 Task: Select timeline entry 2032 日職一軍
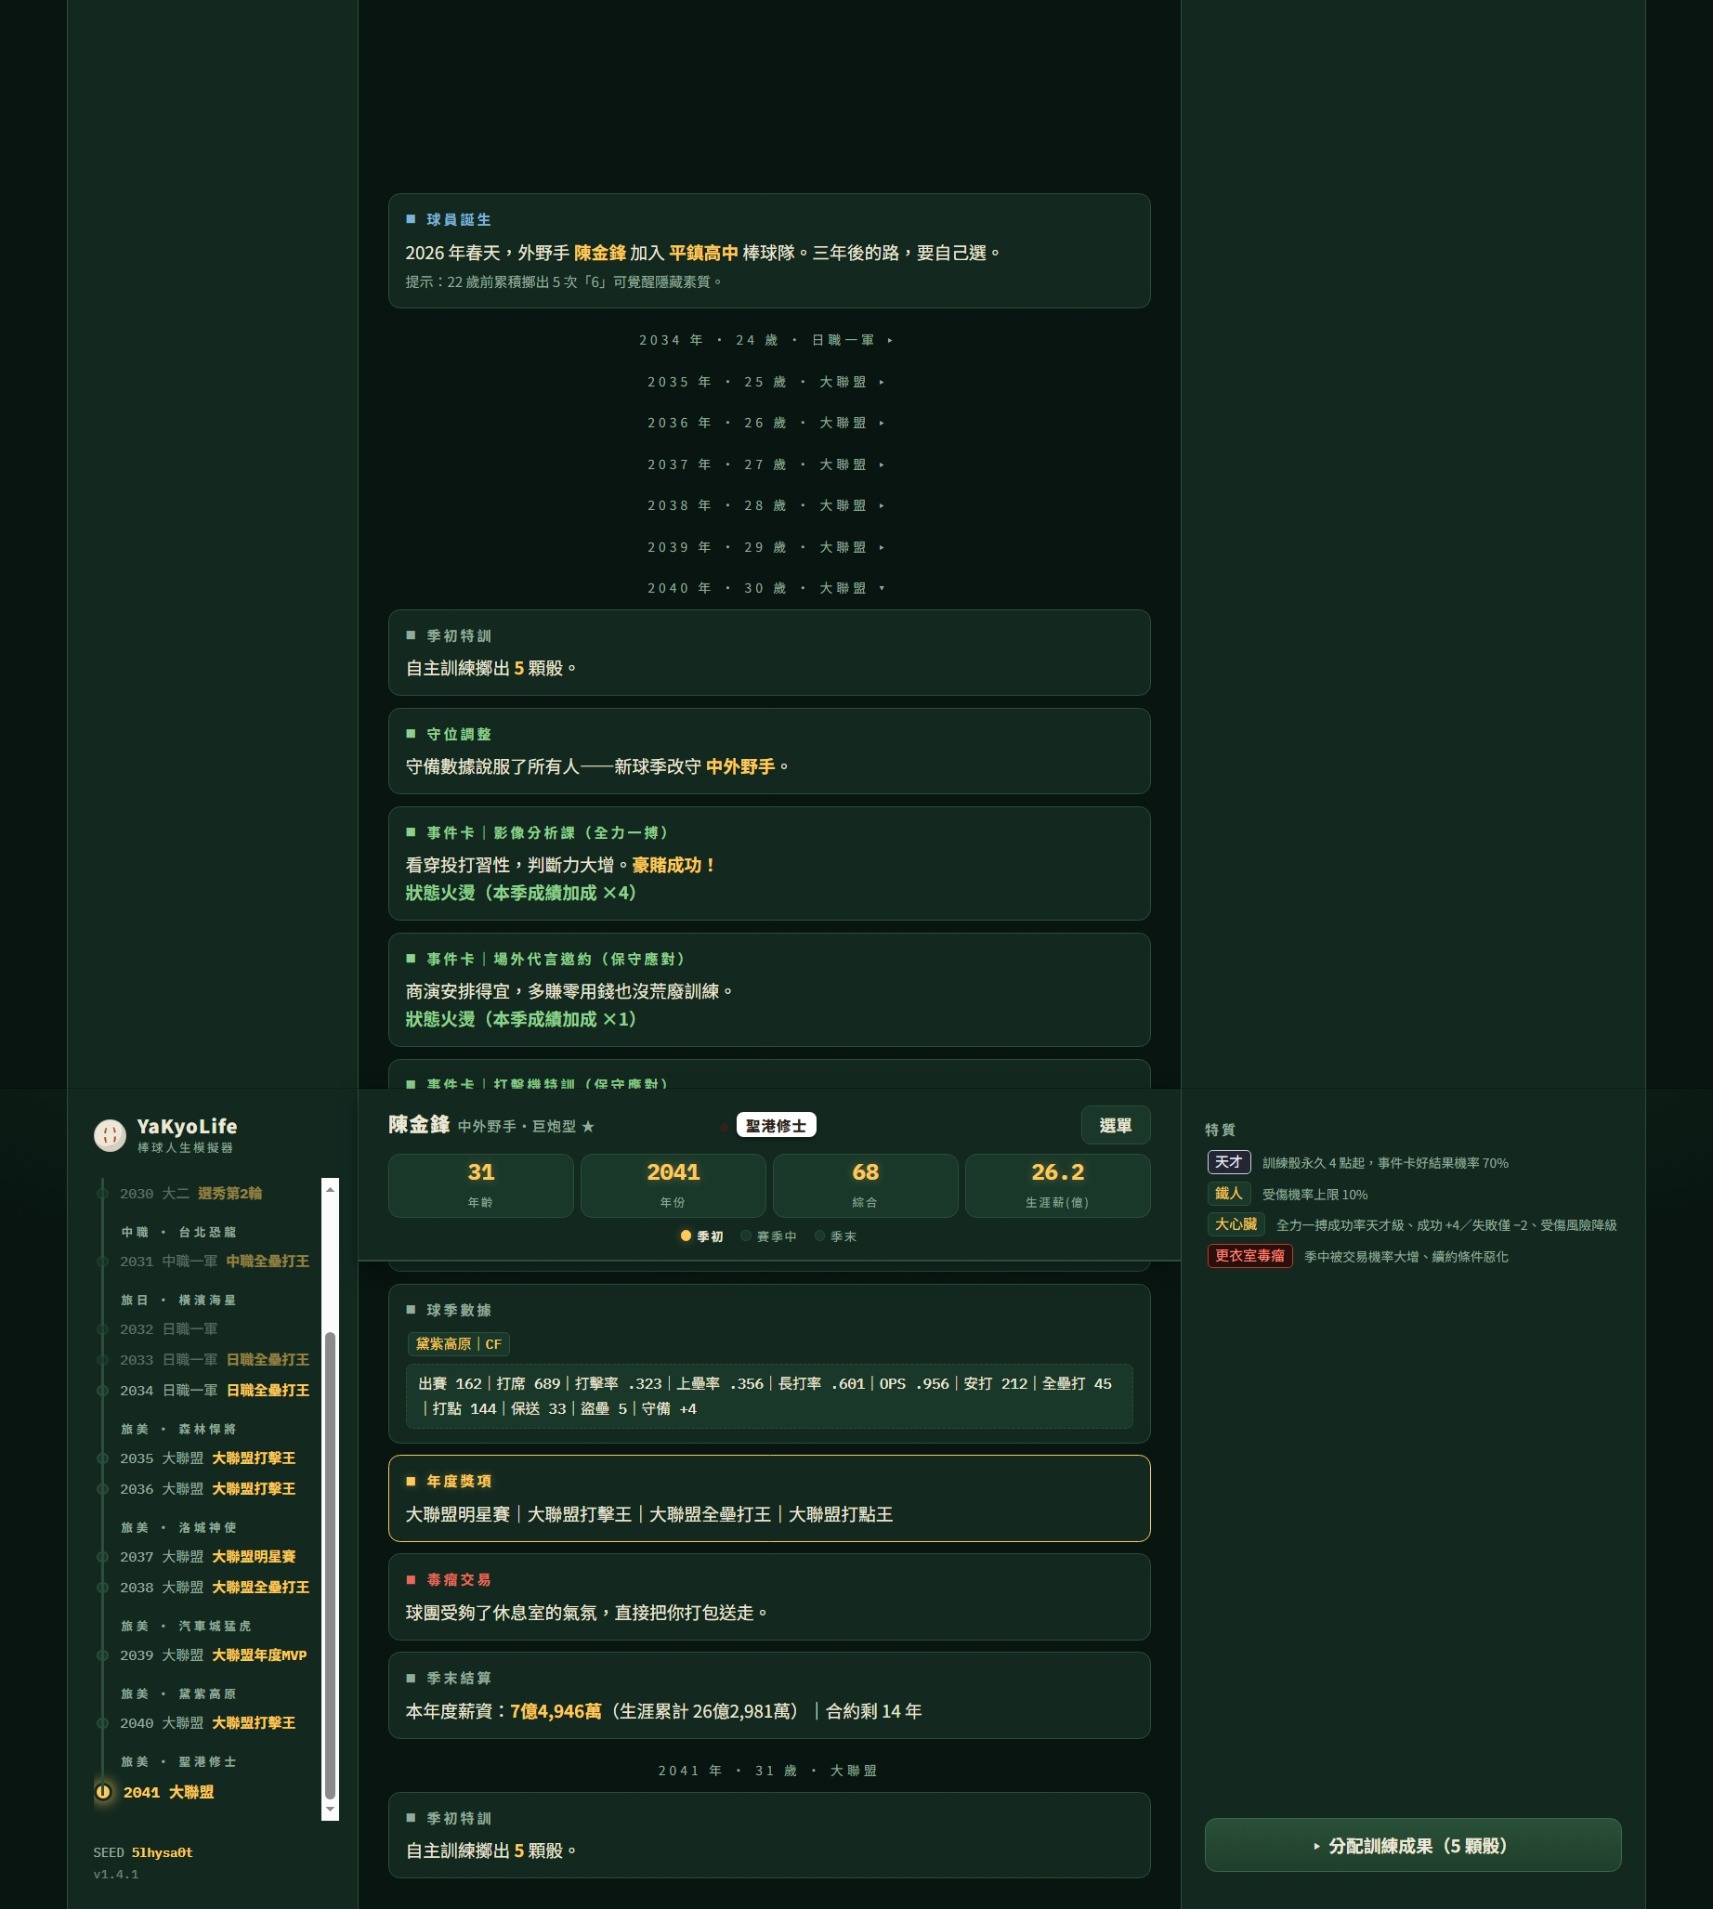point(168,1329)
